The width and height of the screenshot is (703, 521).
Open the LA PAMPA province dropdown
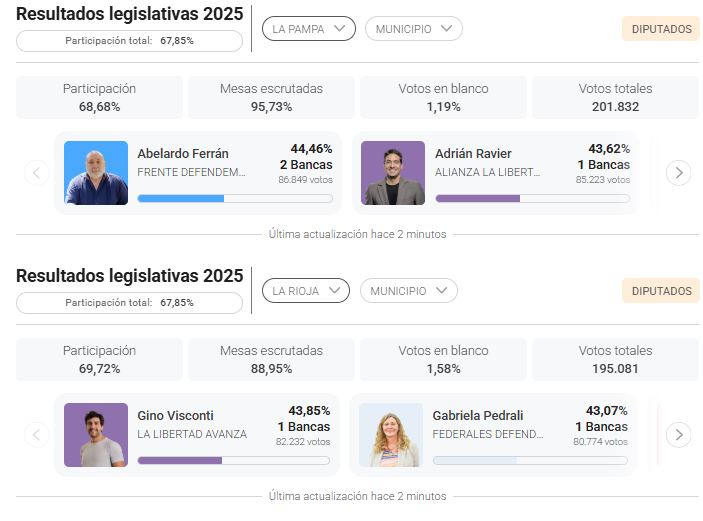coord(309,29)
